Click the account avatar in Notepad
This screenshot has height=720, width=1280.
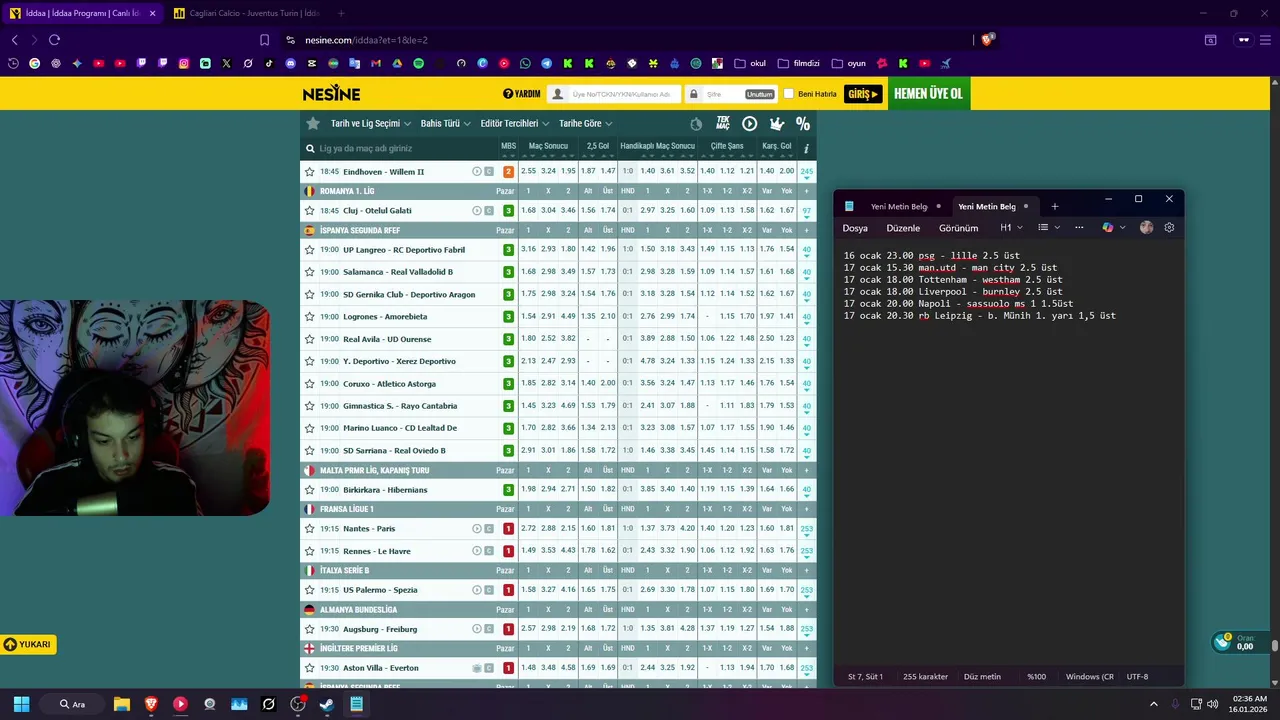click(x=1146, y=228)
